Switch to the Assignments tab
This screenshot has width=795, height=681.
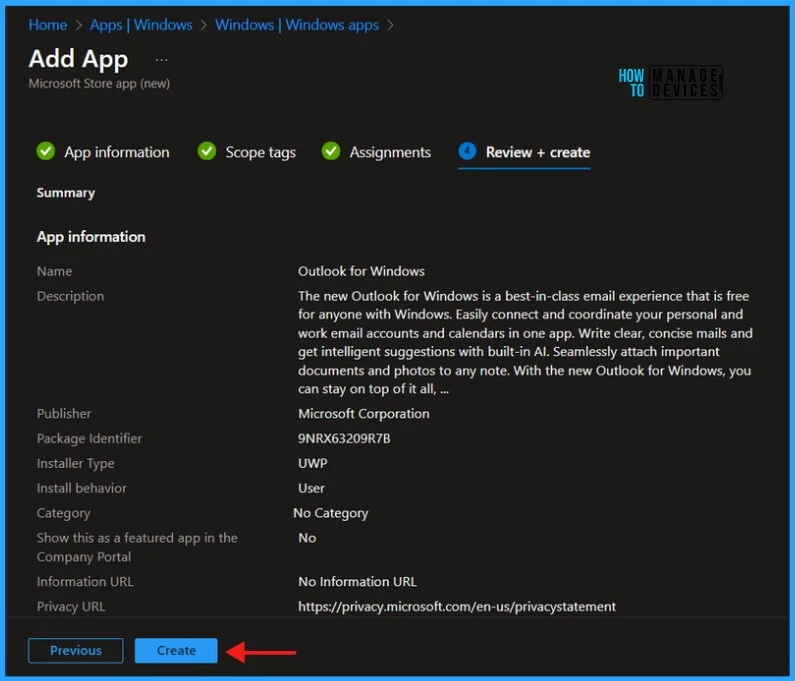pyautogui.click(x=390, y=152)
